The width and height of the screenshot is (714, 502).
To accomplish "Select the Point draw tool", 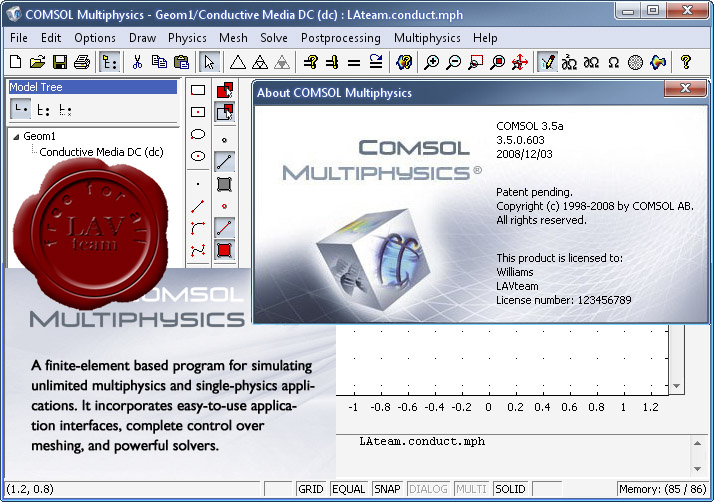I will tap(198, 184).
